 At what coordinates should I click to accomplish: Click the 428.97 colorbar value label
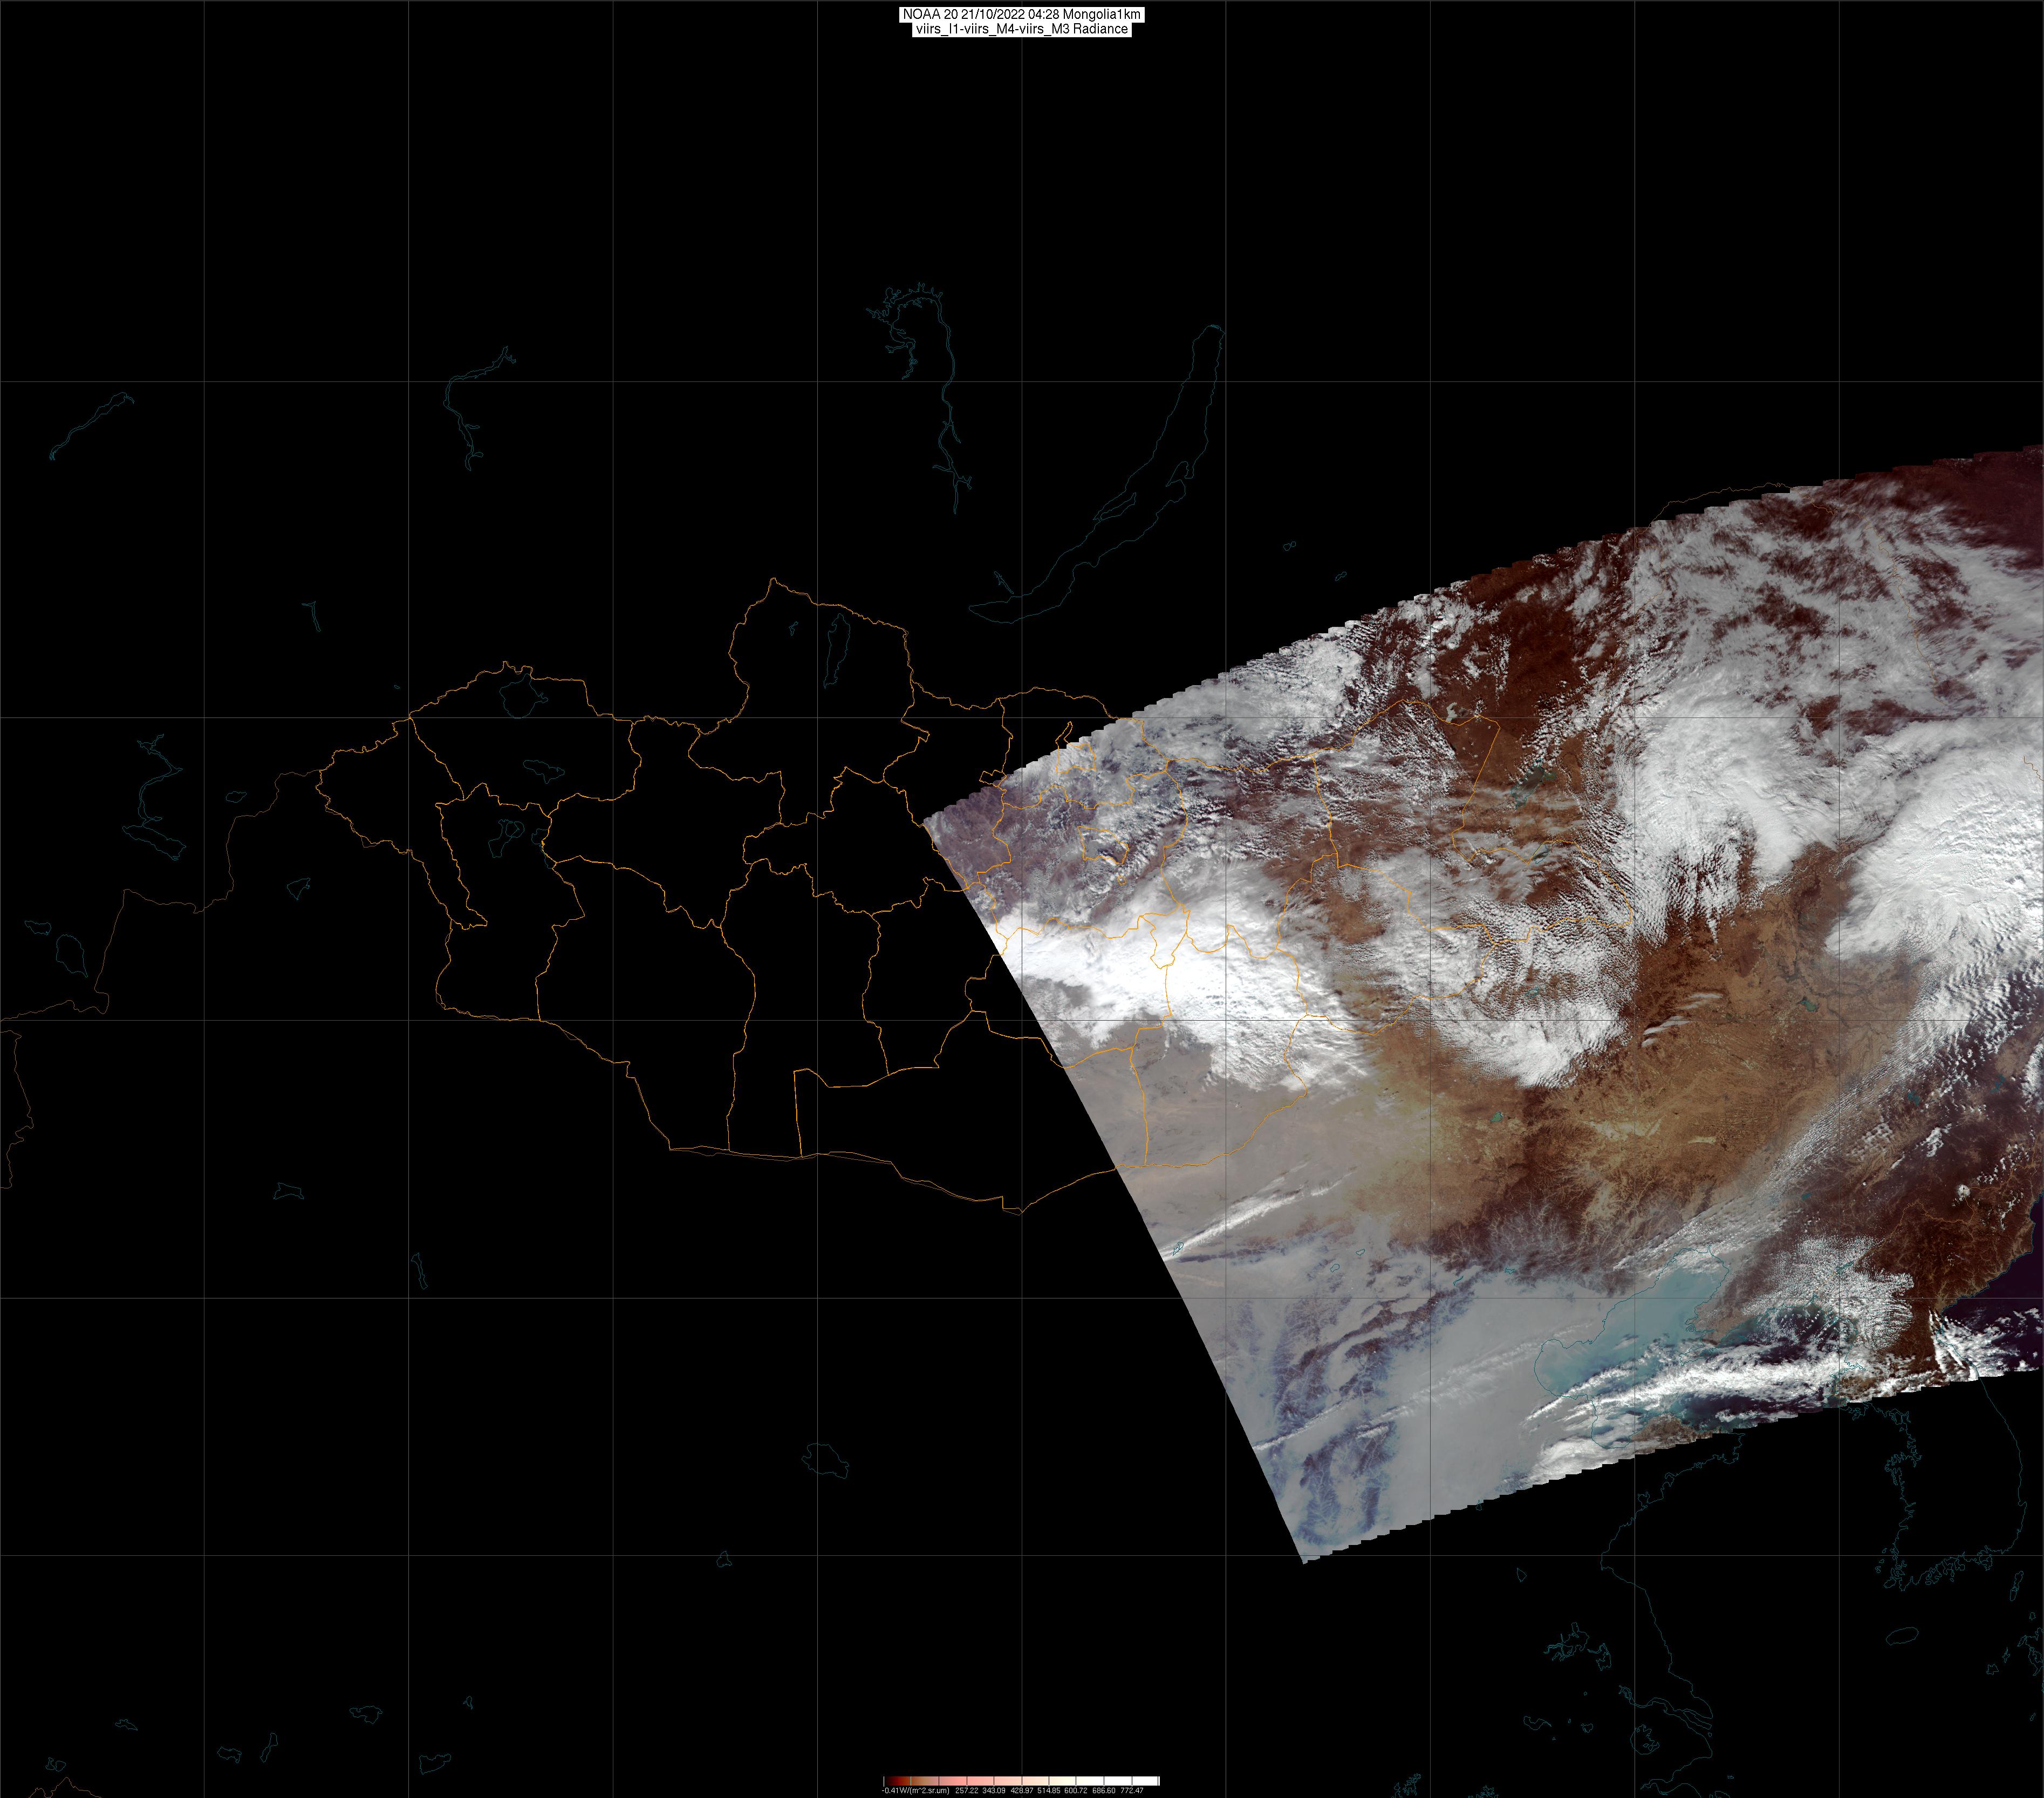(1022, 1791)
